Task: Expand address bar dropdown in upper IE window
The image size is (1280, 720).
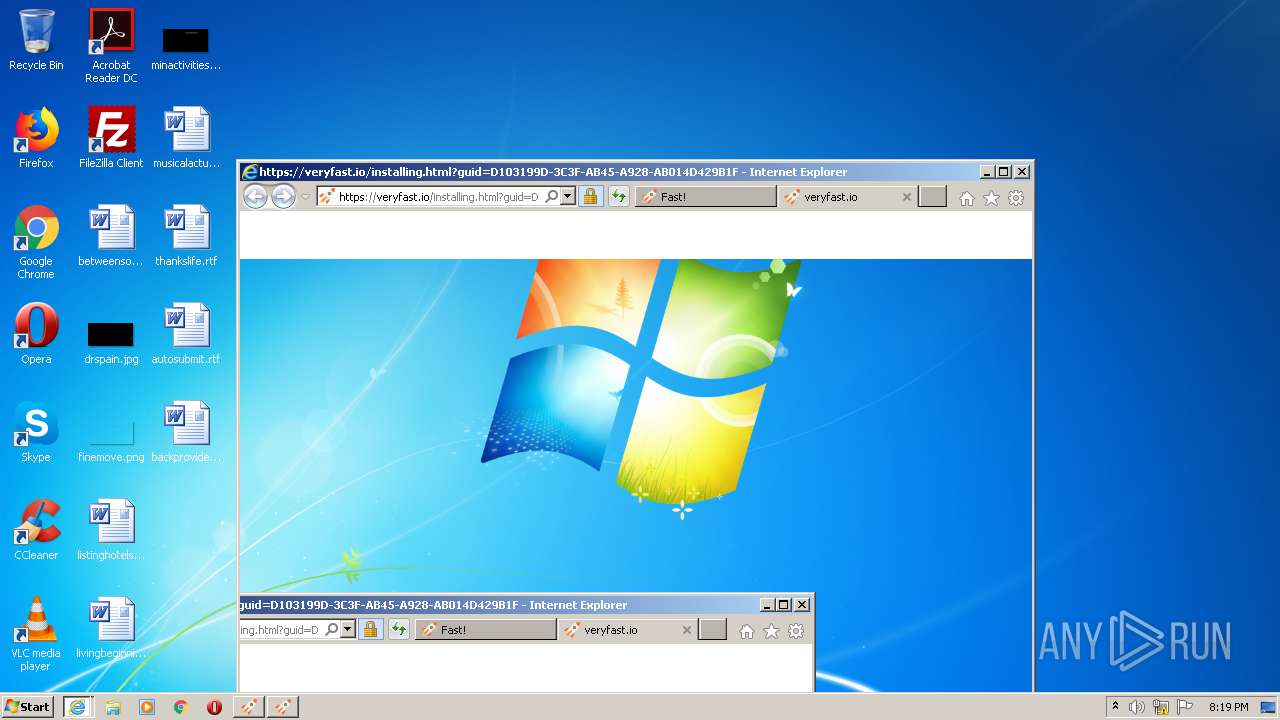Action: point(568,197)
